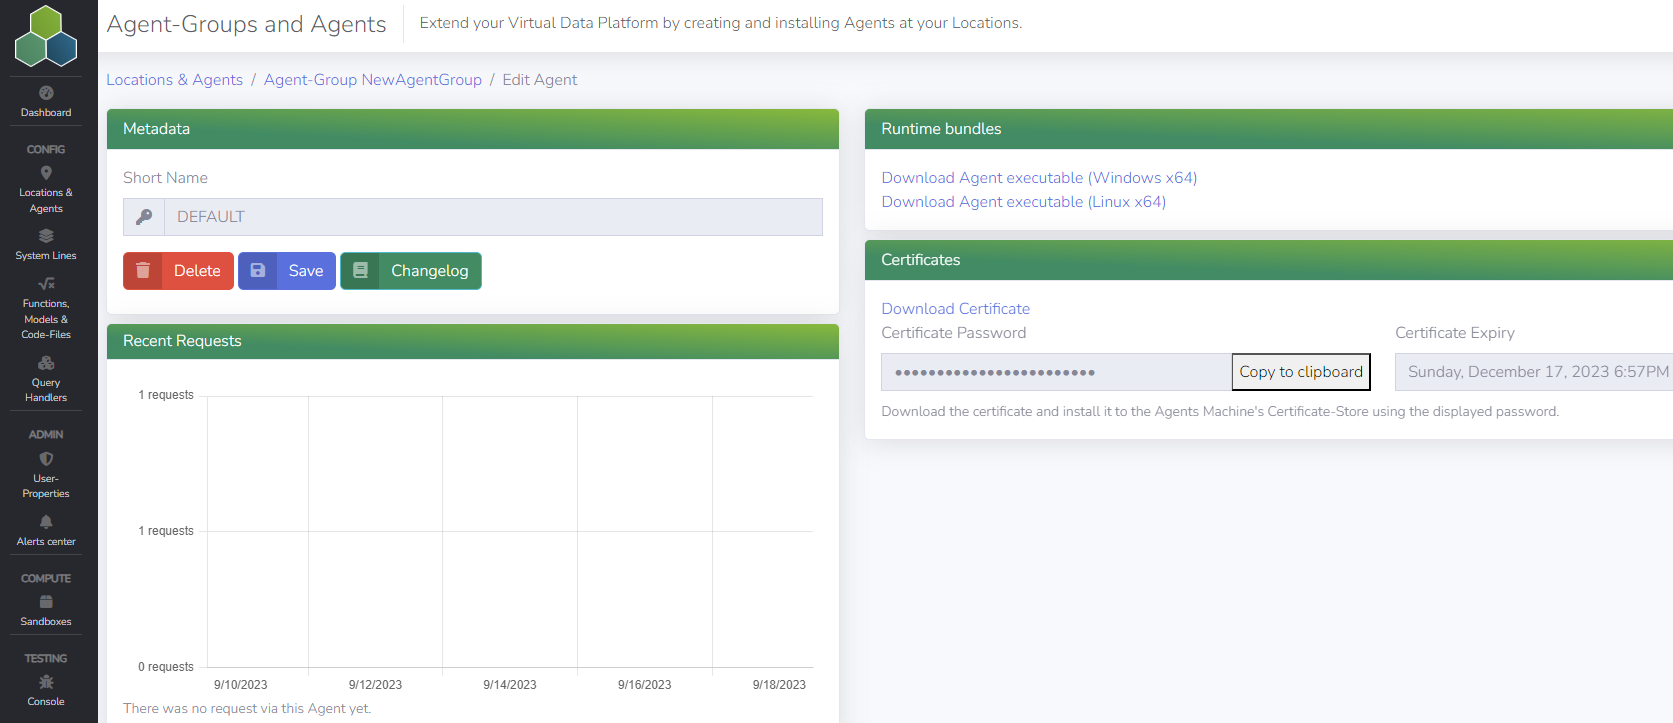Open System Lines layers icon
Screen dimensions: 1673x723
coord(46,236)
